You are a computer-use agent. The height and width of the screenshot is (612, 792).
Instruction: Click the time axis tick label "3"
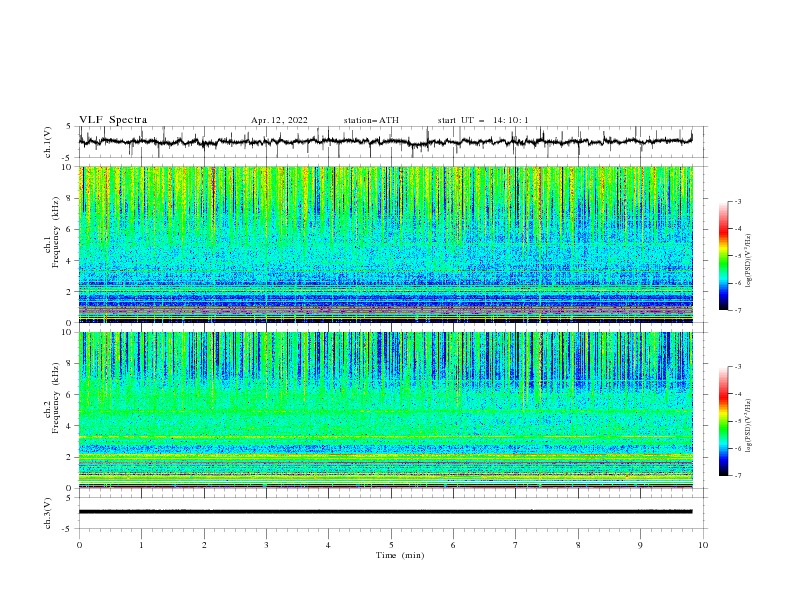pyautogui.click(x=266, y=545)
